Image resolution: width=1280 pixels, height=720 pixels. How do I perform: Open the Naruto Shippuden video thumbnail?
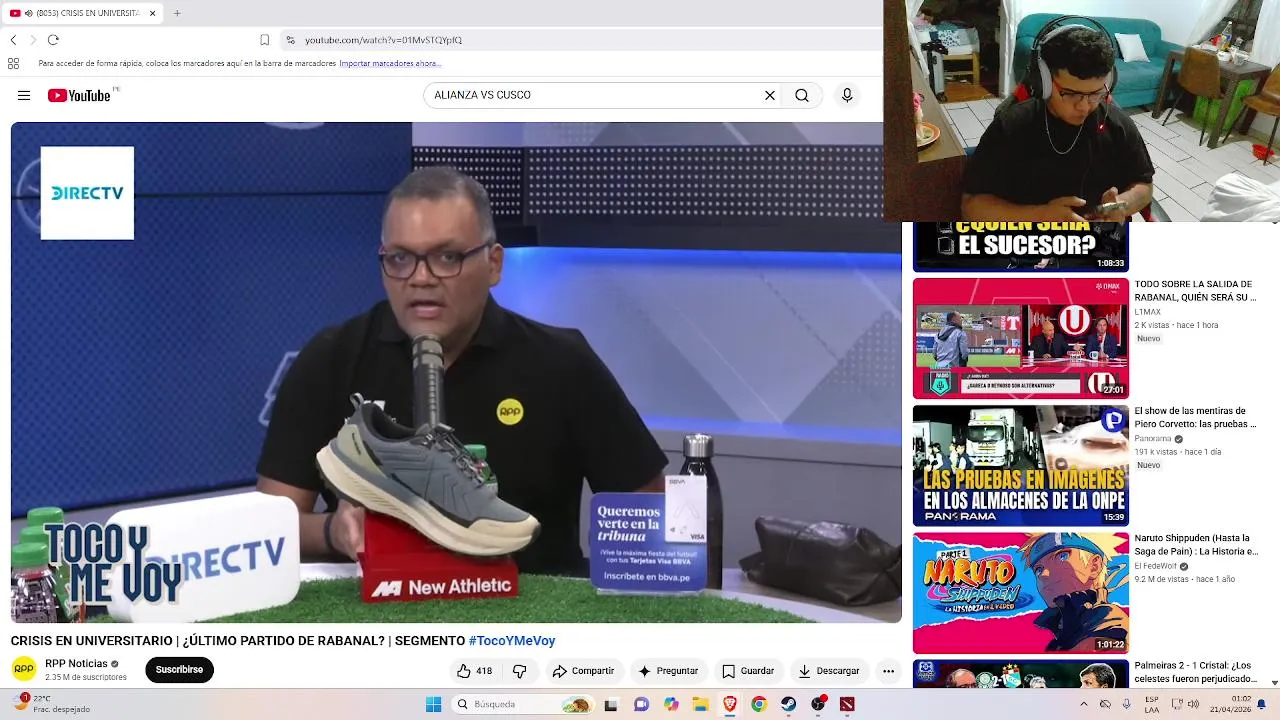(1021, 592)
